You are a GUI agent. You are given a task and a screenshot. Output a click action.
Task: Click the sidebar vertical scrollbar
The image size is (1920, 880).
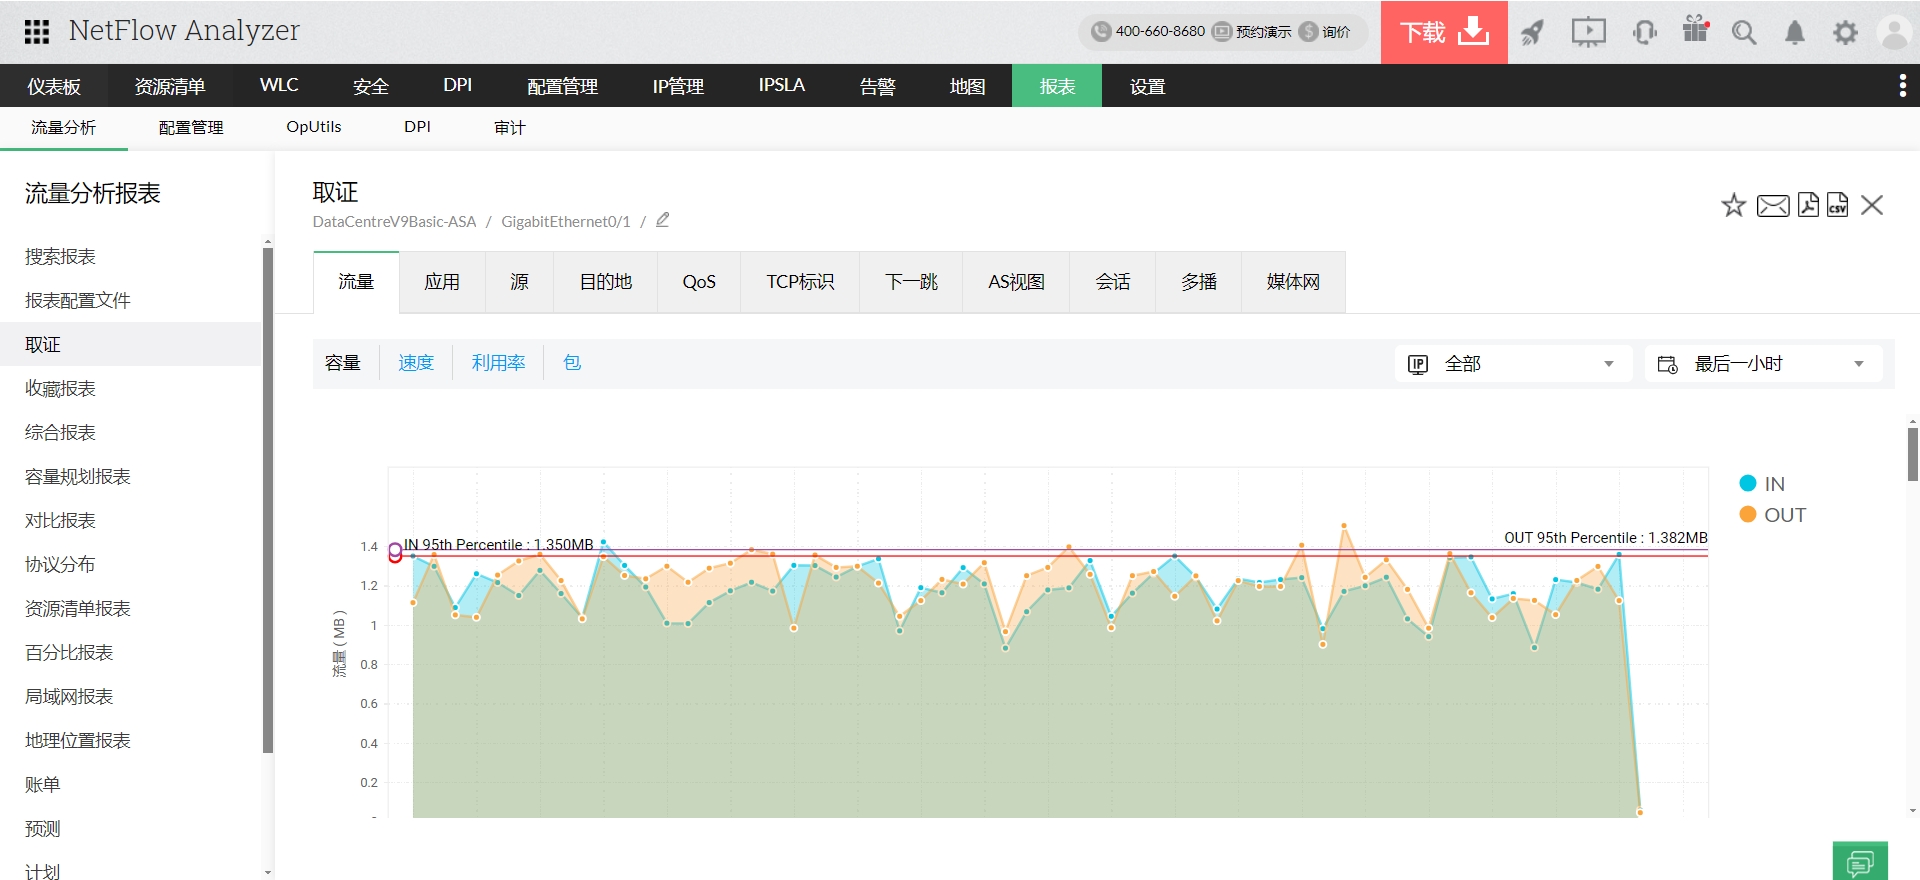[267, 500]
